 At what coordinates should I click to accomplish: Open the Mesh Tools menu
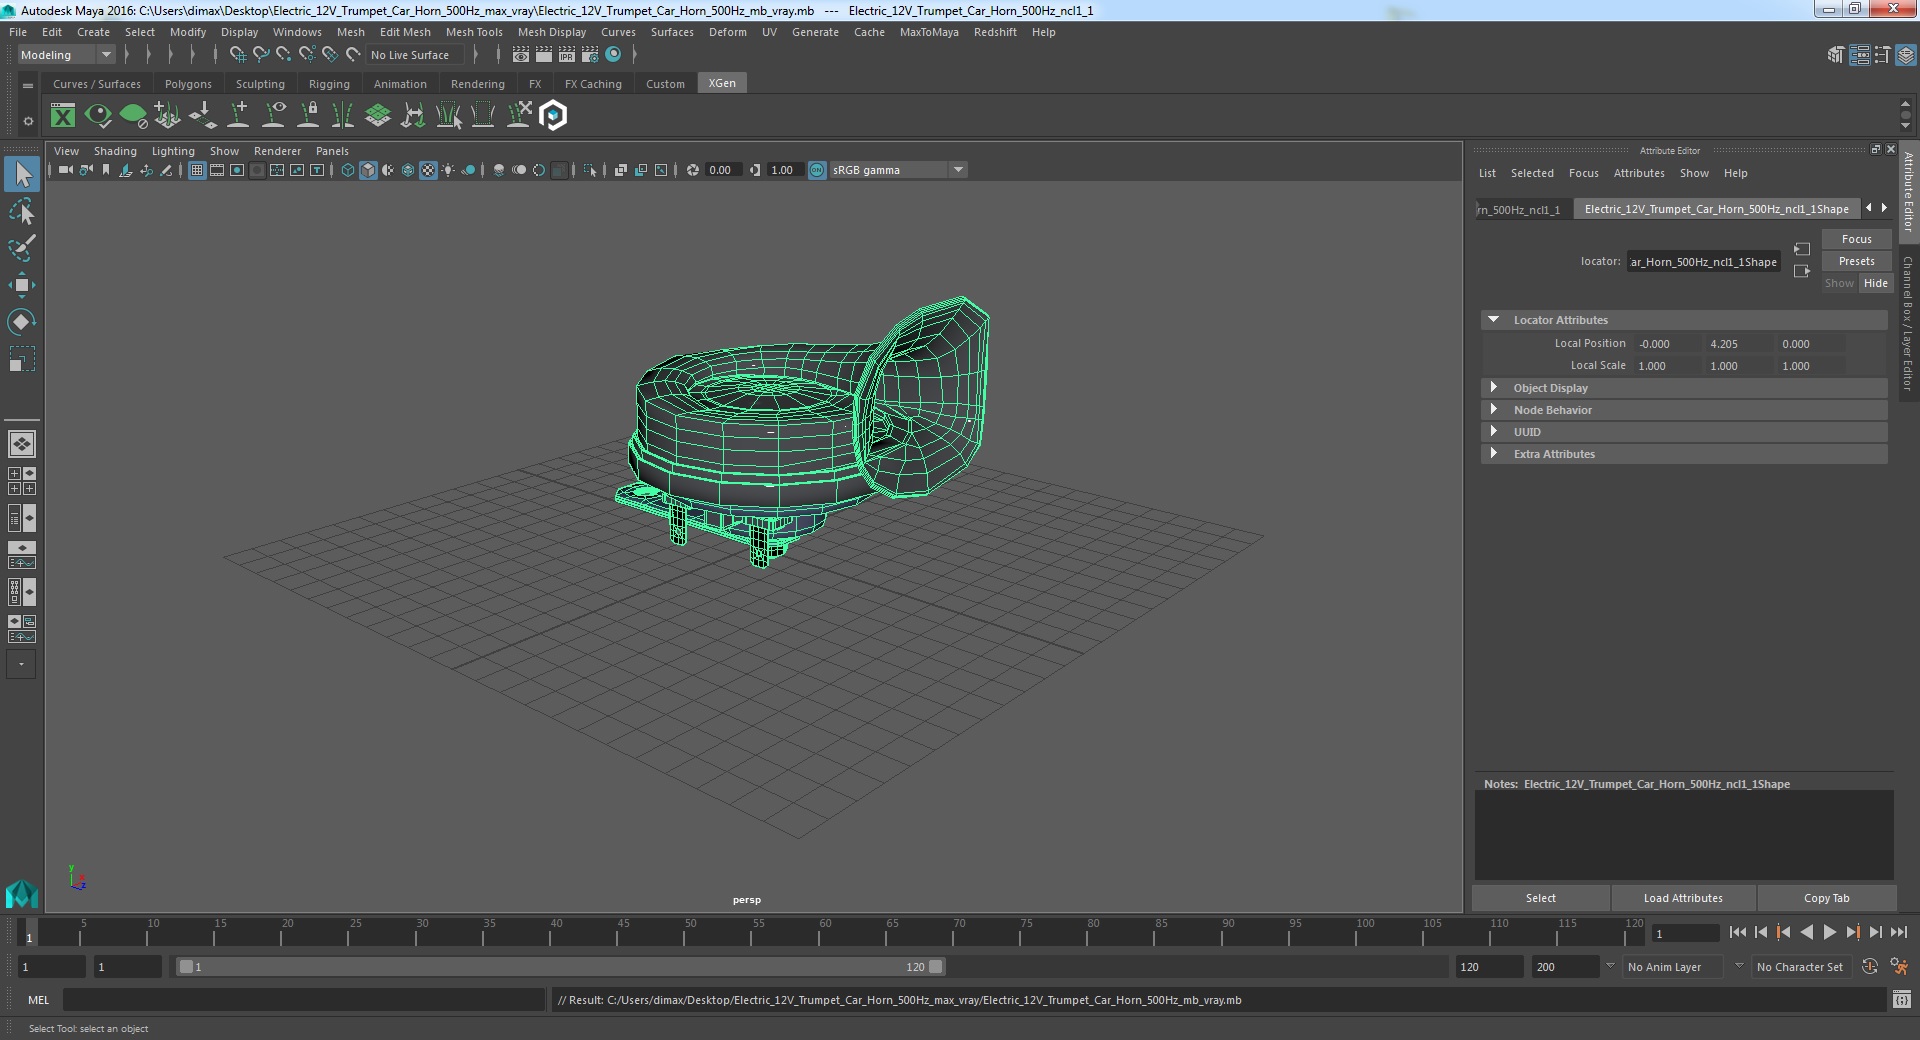pyautogui.click(x=474, y=32)
